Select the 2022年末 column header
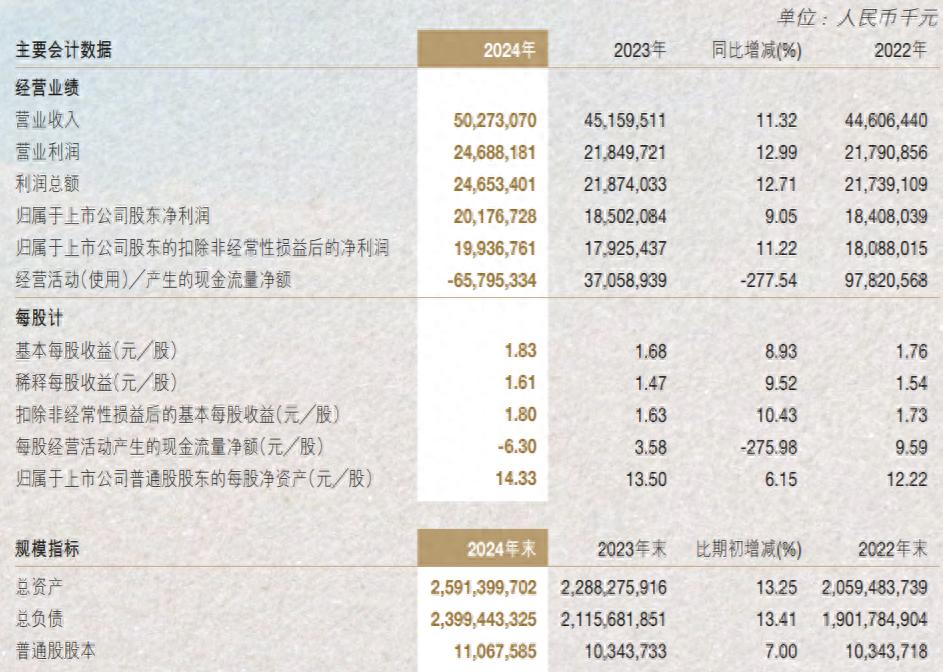Screen dimensions: 943x672 tap(892, 549)
